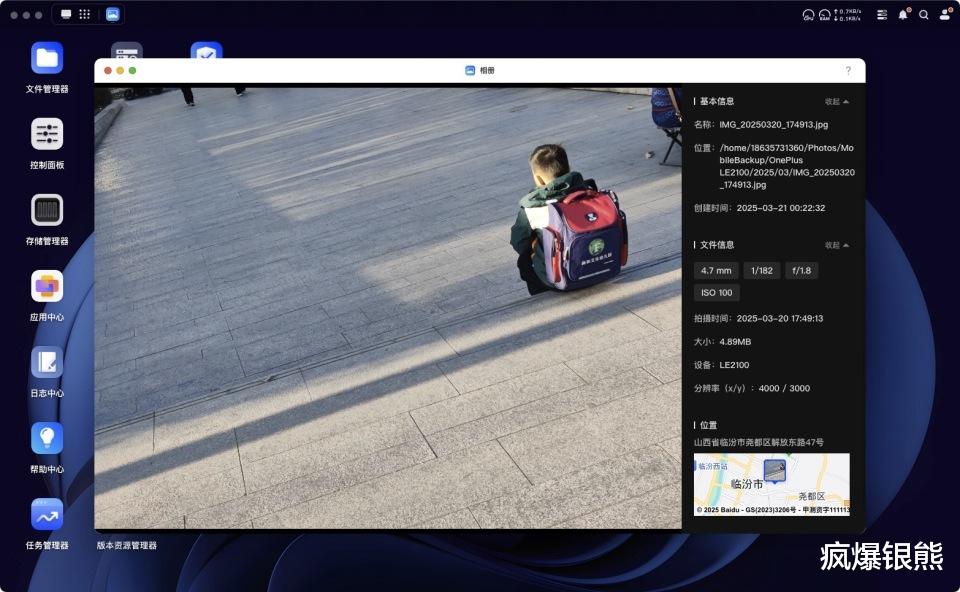Click the resolution 4000 / 3000
This screenshot has width=960, height=592.
pyautogui.click(x=784, y=388)
